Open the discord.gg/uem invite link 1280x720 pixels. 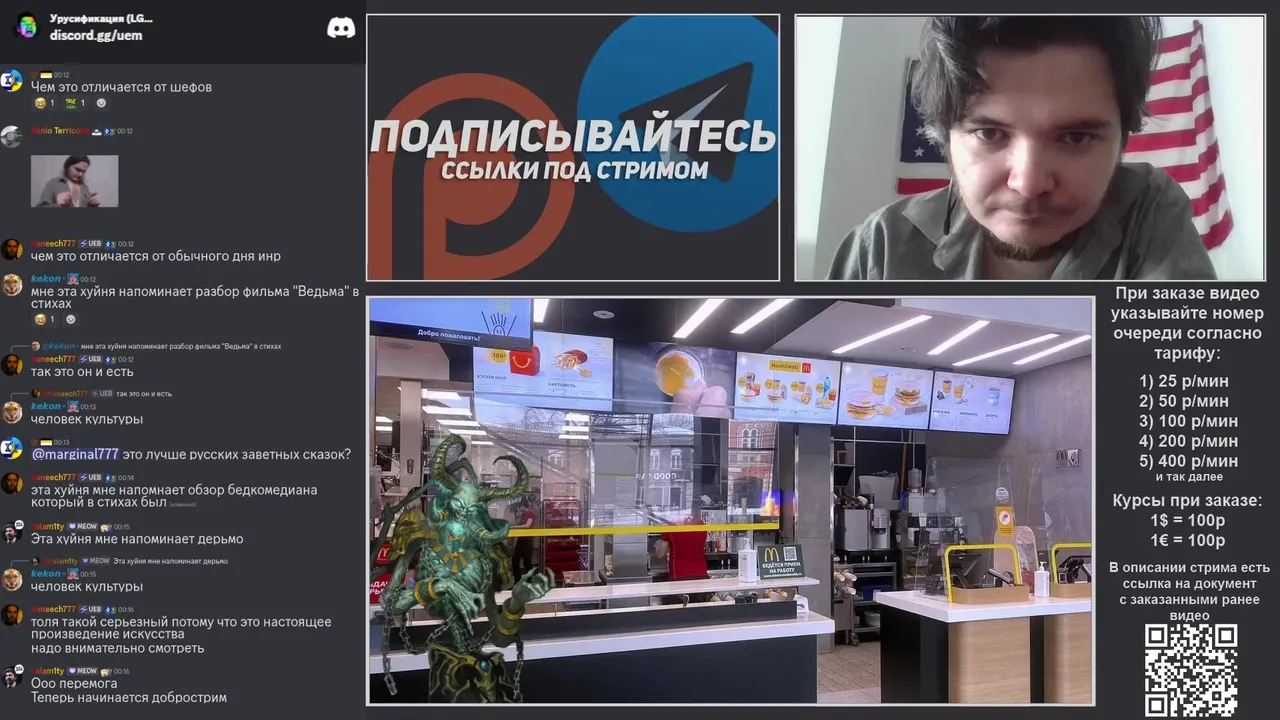point(96,35)
